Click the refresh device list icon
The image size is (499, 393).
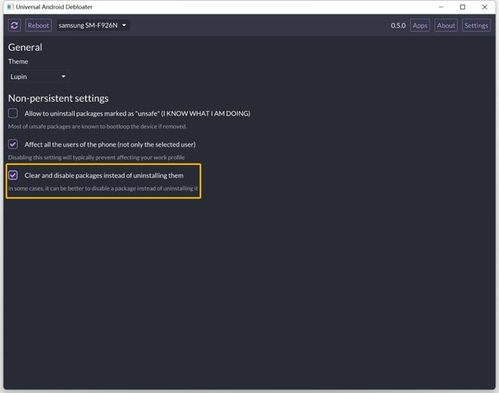click(x=14, y=25)
